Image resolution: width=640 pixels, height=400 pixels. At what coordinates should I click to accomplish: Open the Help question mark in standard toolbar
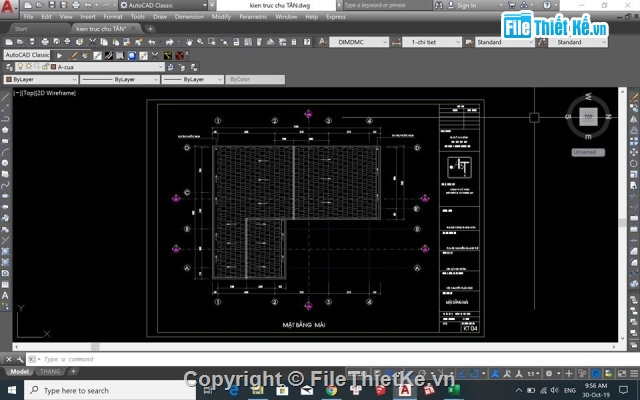307,42
